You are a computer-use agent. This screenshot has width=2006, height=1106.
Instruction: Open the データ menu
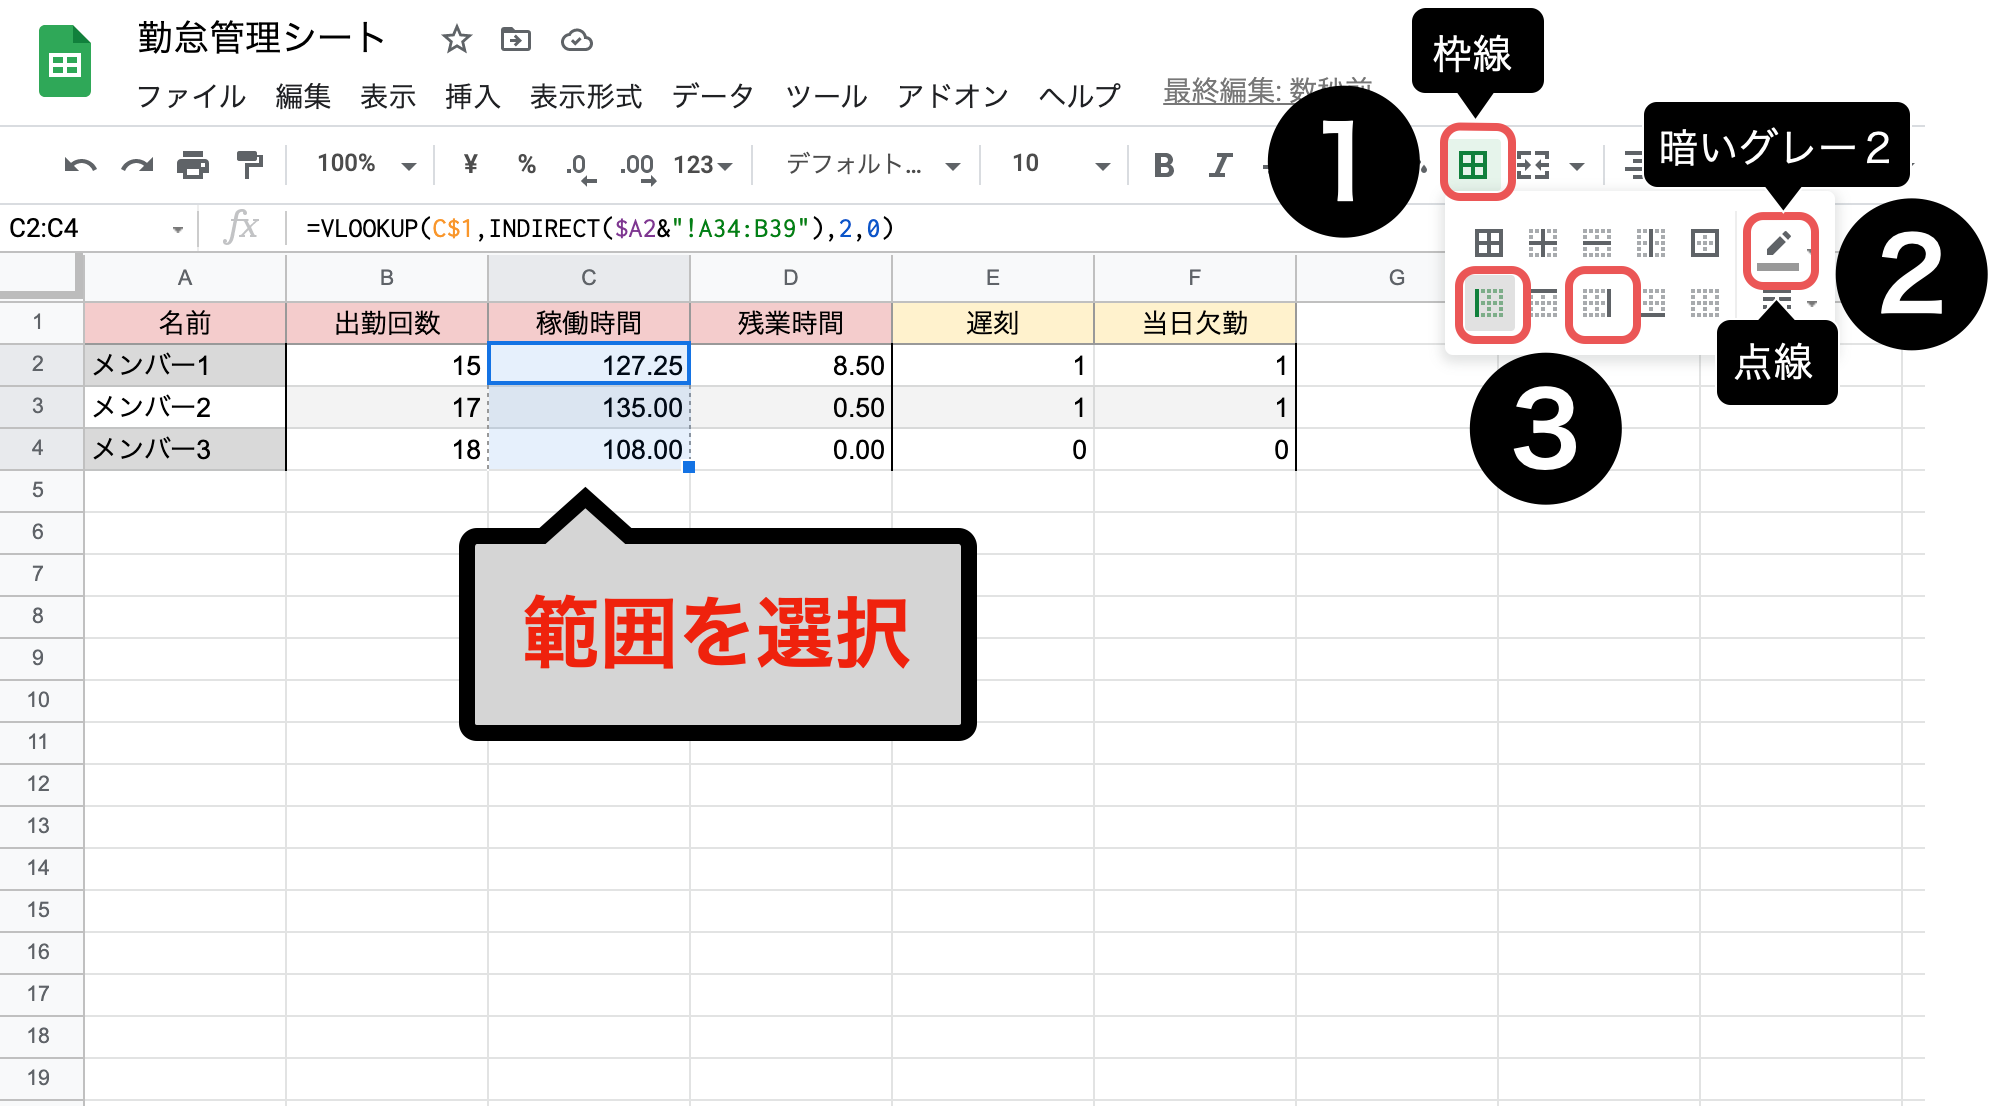point(712,96)
